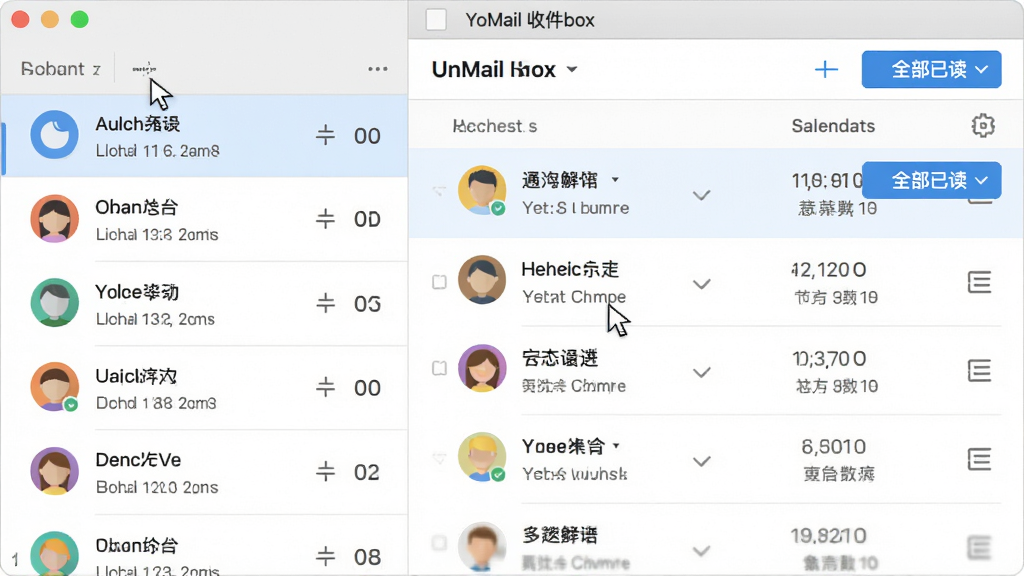Click the plus-minus icon in the Uaicl row
The width and height of the screenshot is (1024, 576).
coord(325,387)
